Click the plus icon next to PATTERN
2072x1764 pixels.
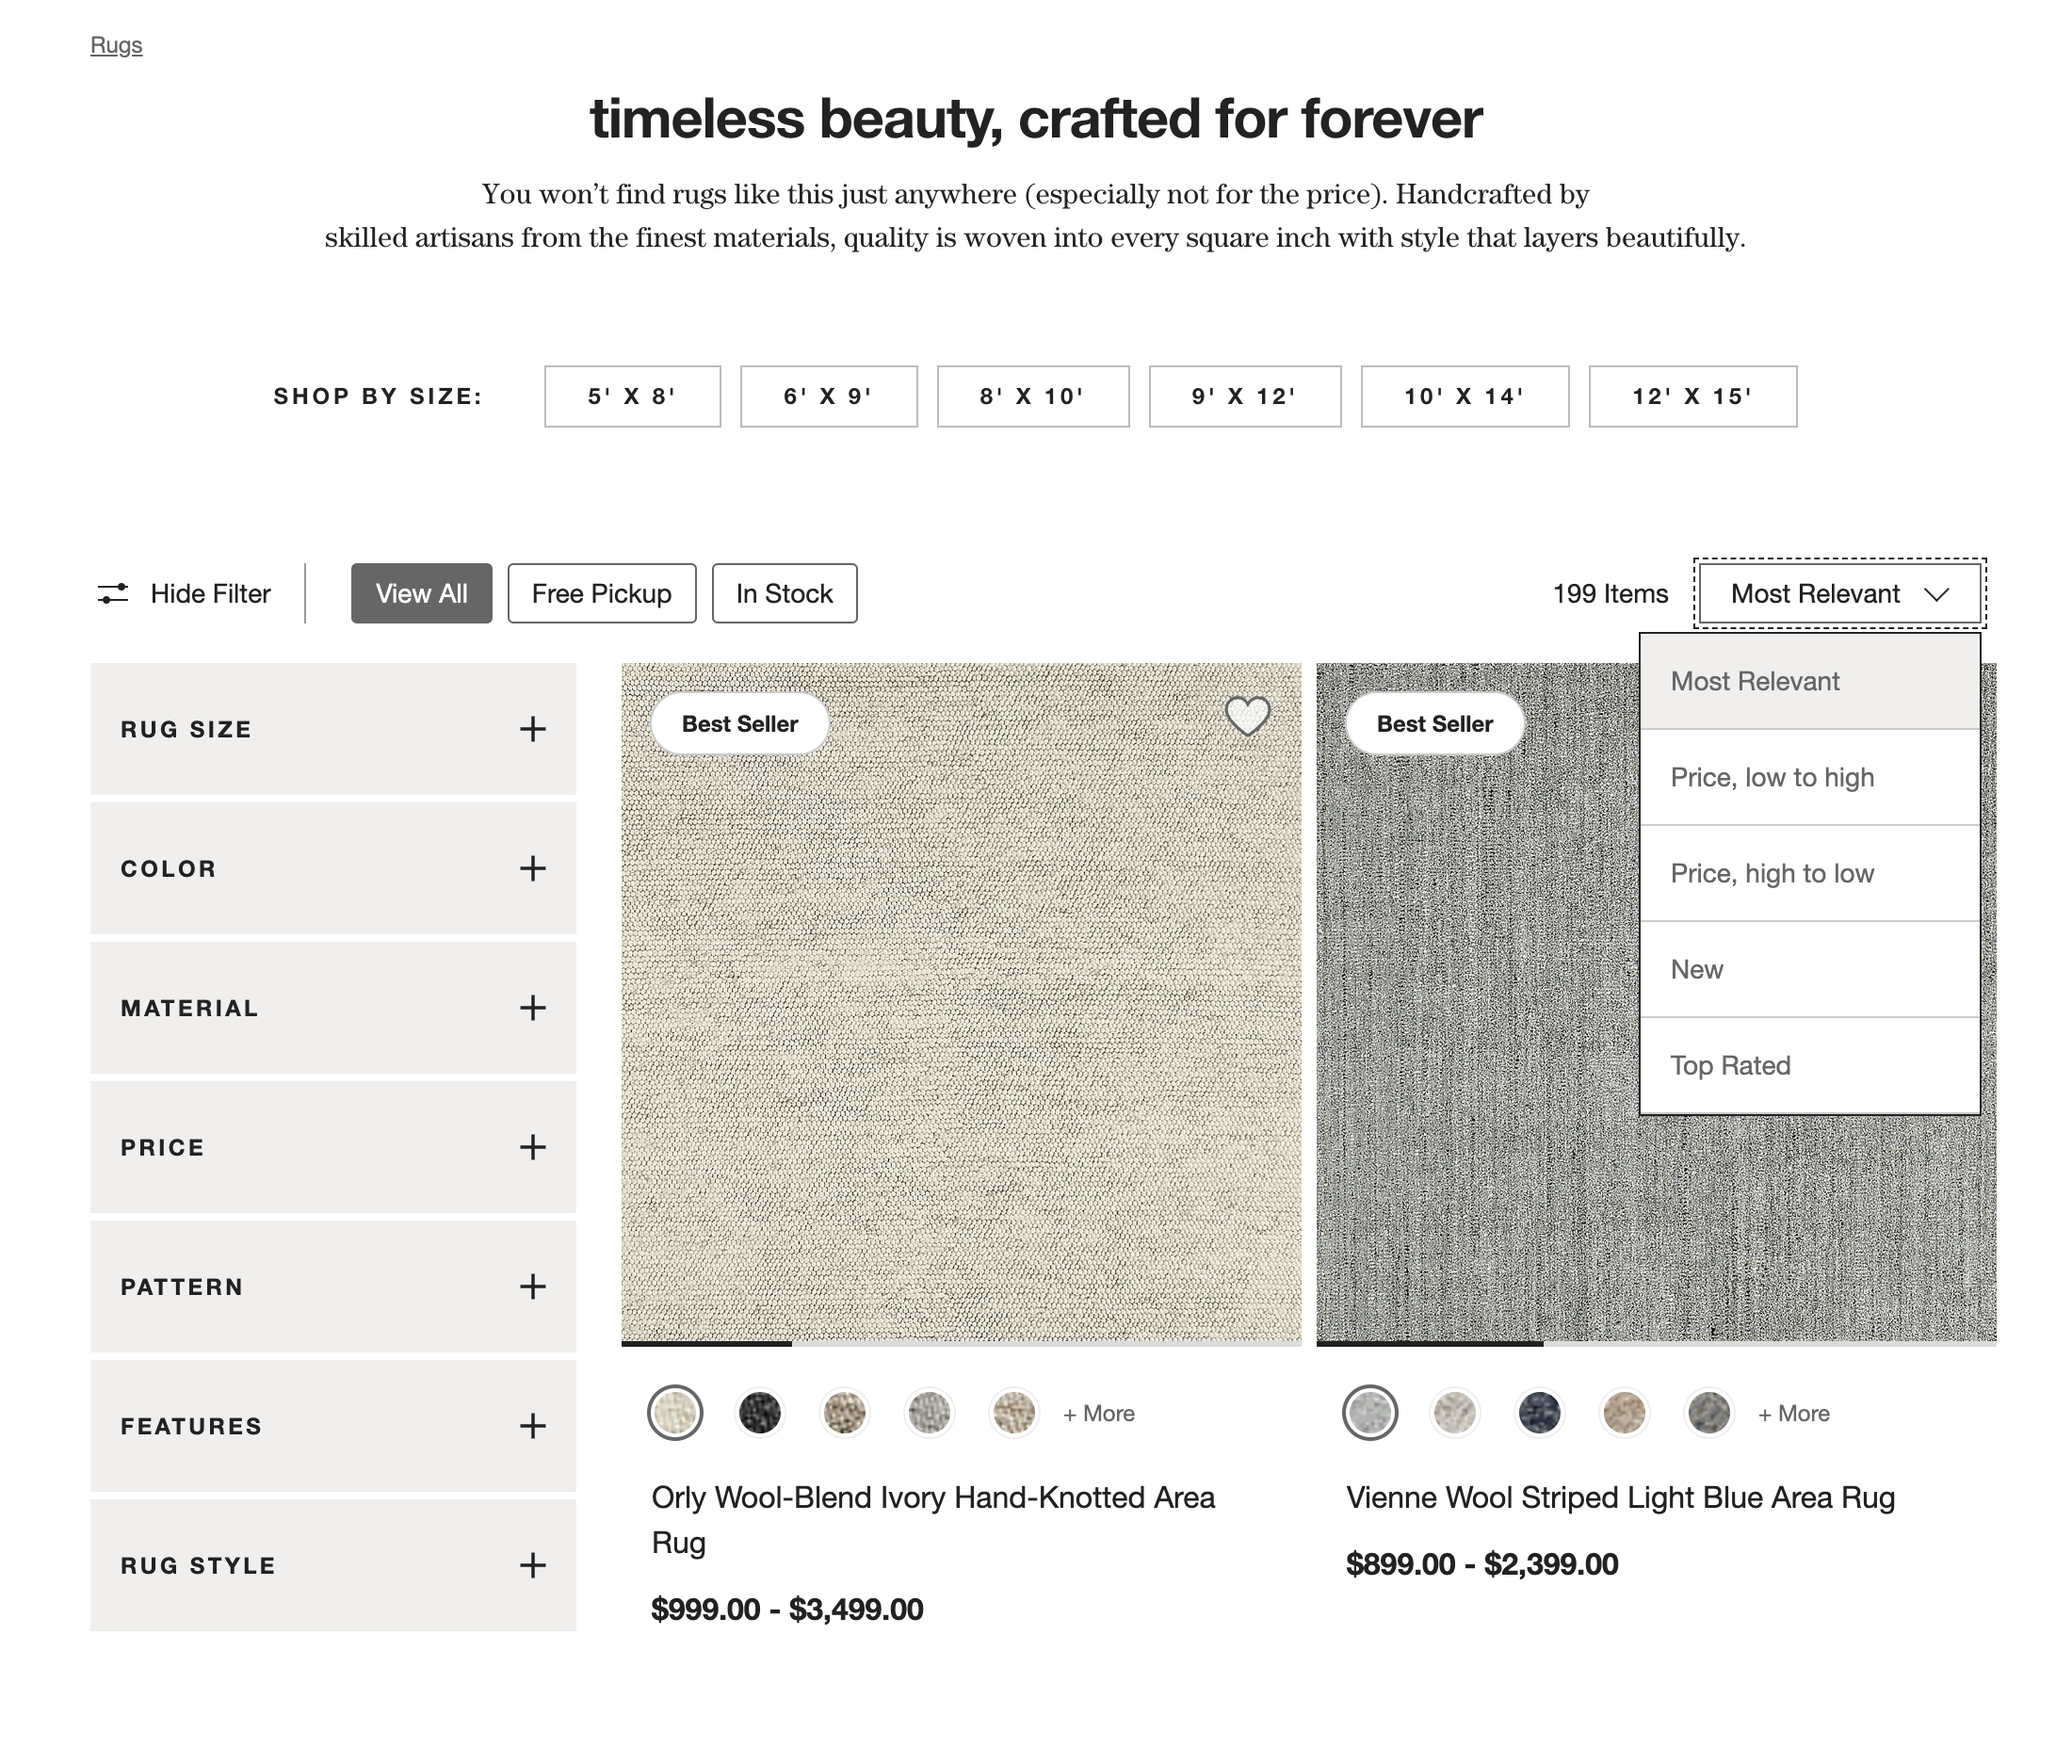point(532,1288)
